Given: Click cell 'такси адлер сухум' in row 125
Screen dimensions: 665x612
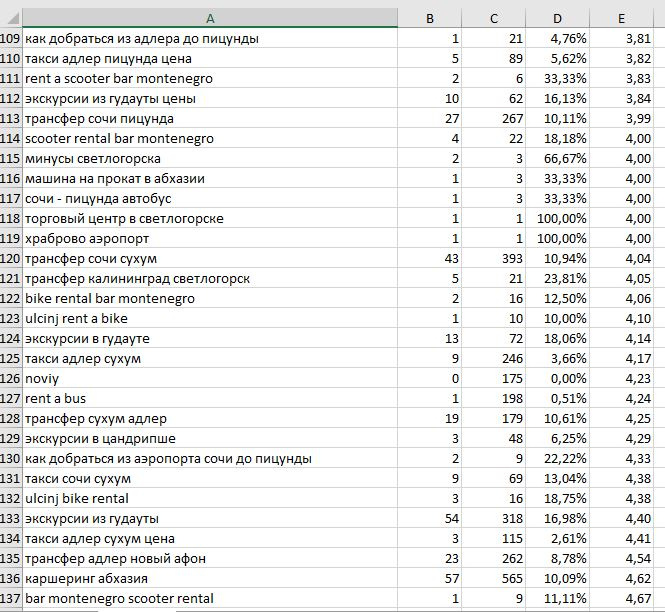Looking at the screenshot, I should 210,358.
